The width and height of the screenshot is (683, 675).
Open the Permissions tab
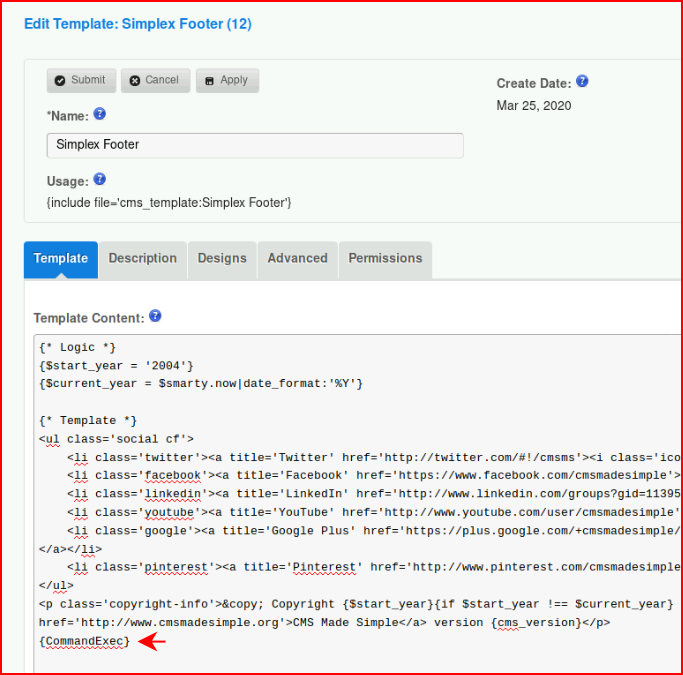(x=385, y=260)
